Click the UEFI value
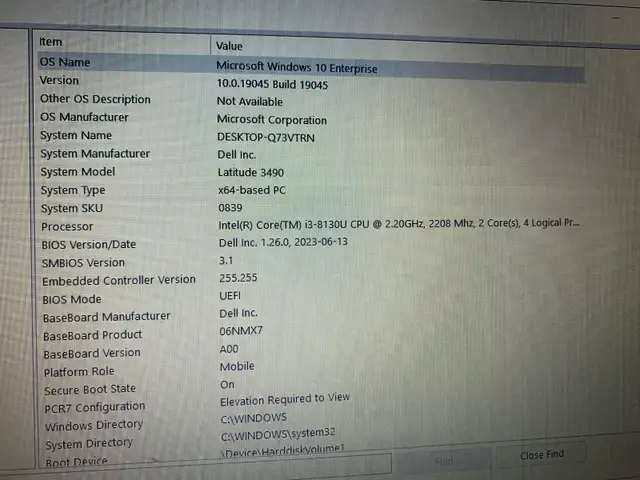This screenshot has height=480, width=640. [230, 296]
